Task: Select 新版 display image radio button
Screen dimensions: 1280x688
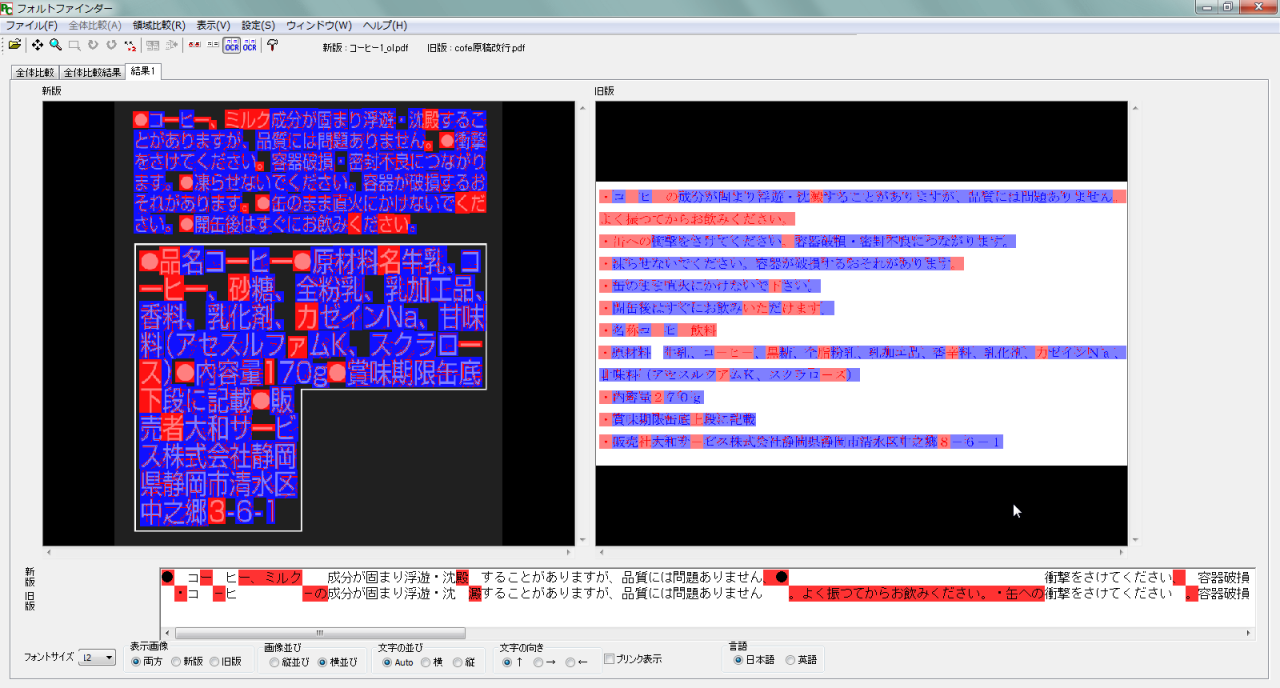Action: 186,662
